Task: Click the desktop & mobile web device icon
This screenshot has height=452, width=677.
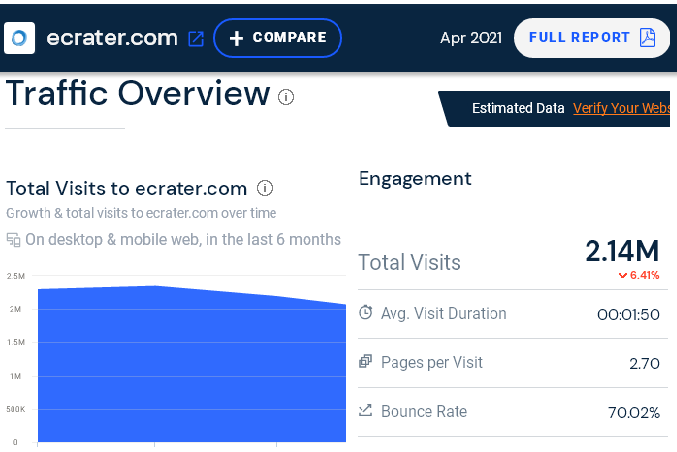Action: click(13, 240)
